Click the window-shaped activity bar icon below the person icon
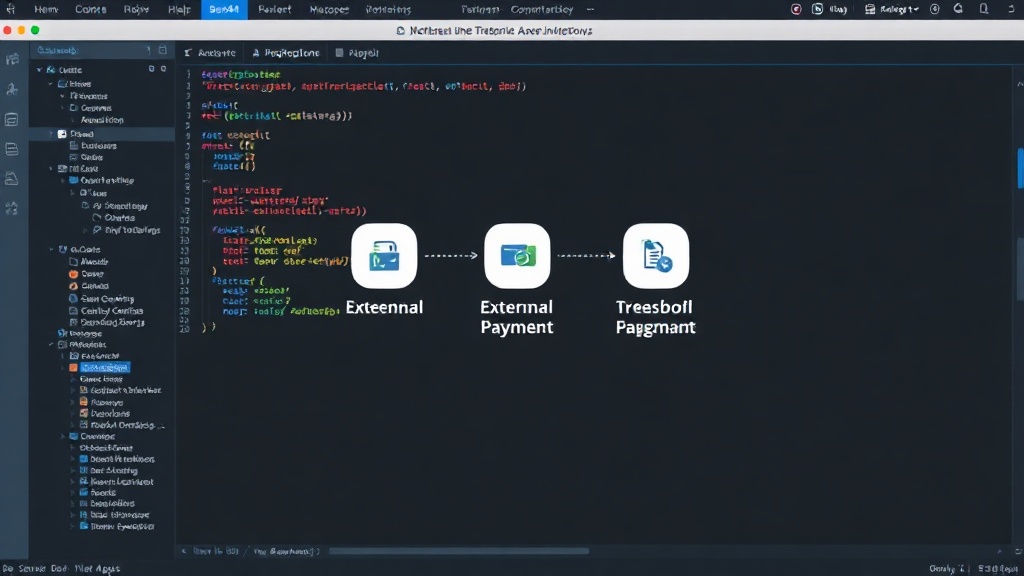The image size is (1024, 576). tap(12, 120)
